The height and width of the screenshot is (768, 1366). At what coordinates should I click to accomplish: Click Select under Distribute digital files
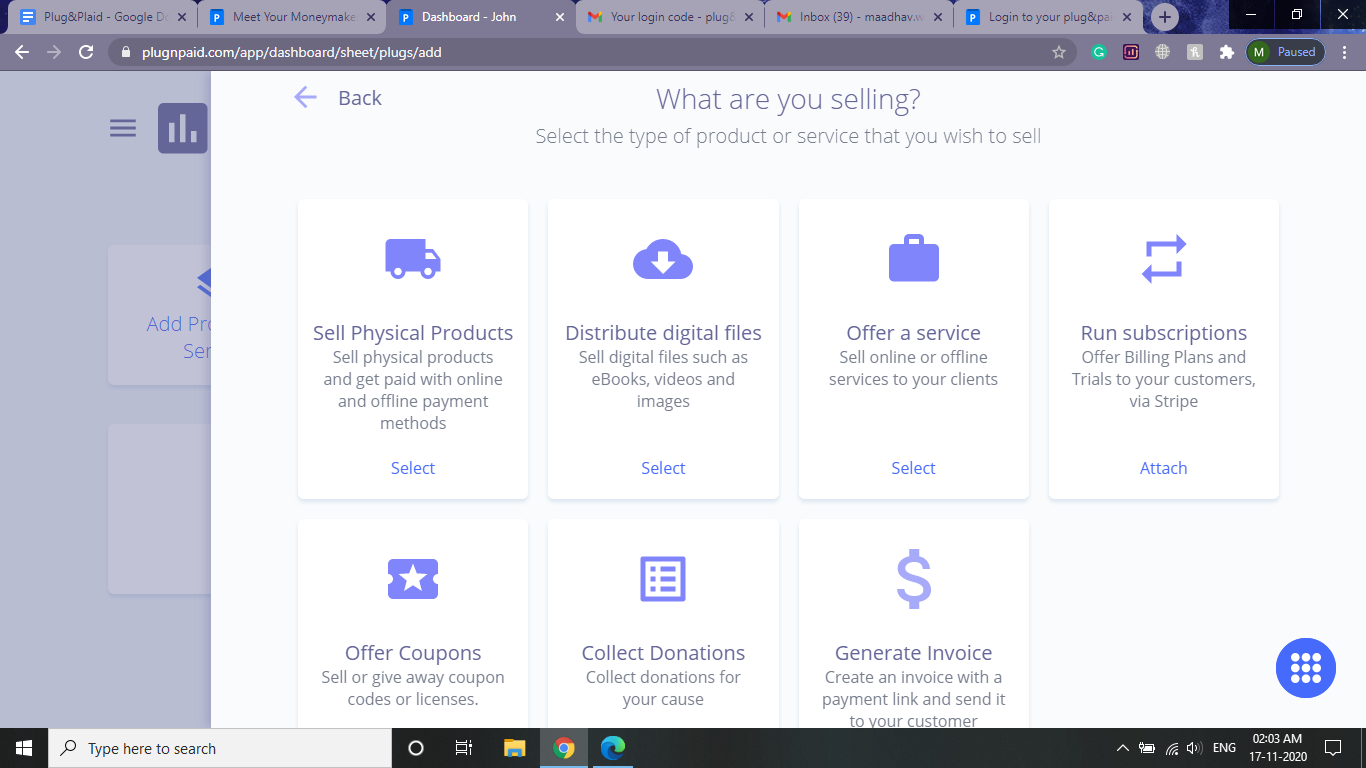click(x=663, y=468)
